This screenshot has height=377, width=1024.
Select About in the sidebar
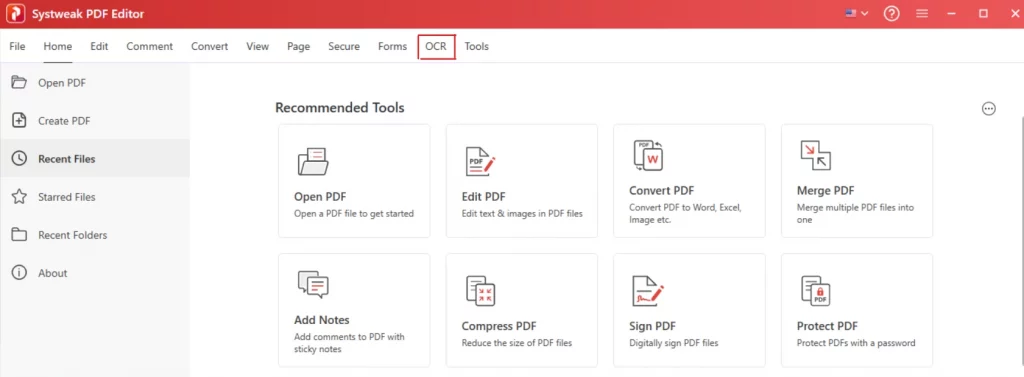point(95,272)
